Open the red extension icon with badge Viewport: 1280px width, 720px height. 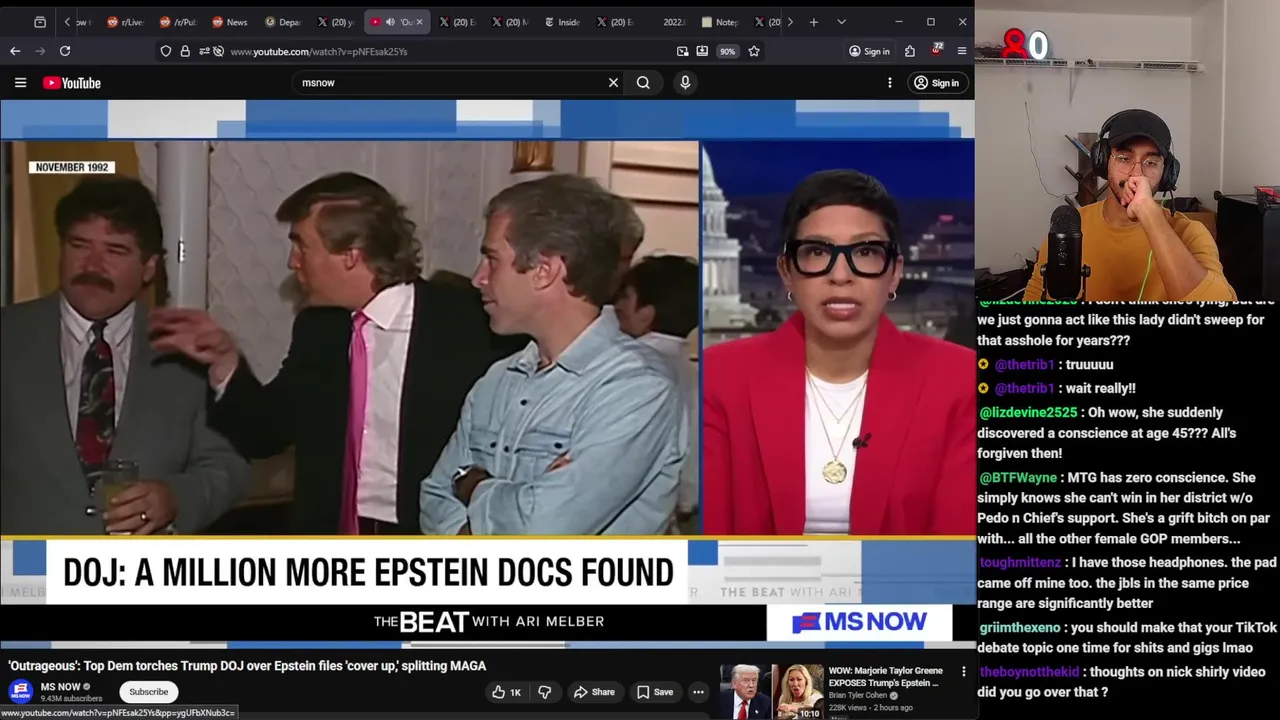pos(937,50)
